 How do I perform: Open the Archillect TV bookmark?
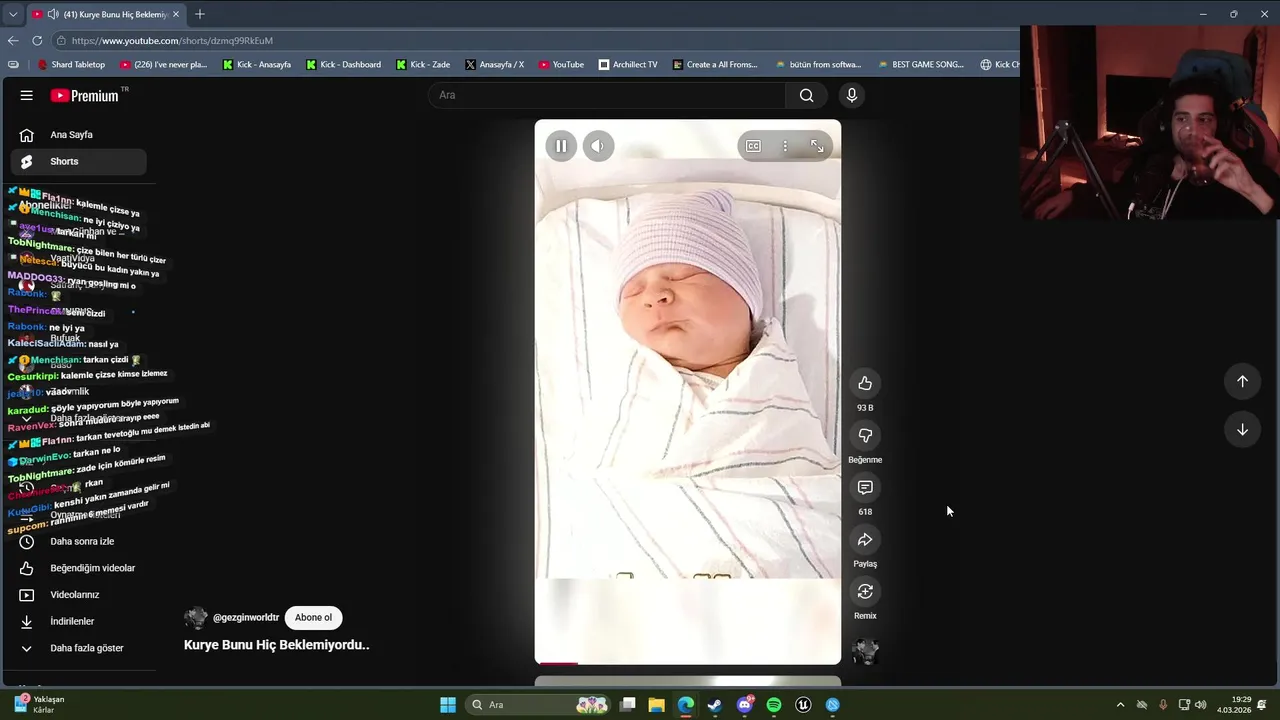click(x=628, y=64)
